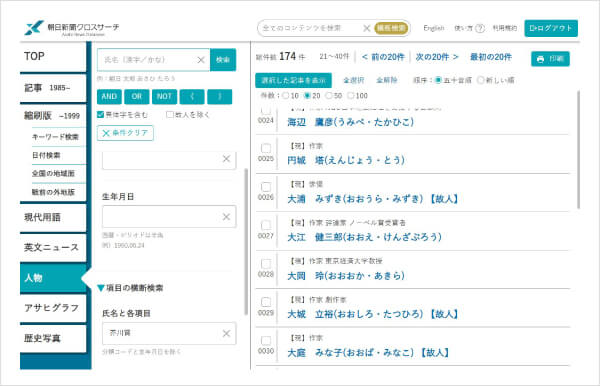
Task: Check the box for entry 0029
Action: [x=266, y=302]
